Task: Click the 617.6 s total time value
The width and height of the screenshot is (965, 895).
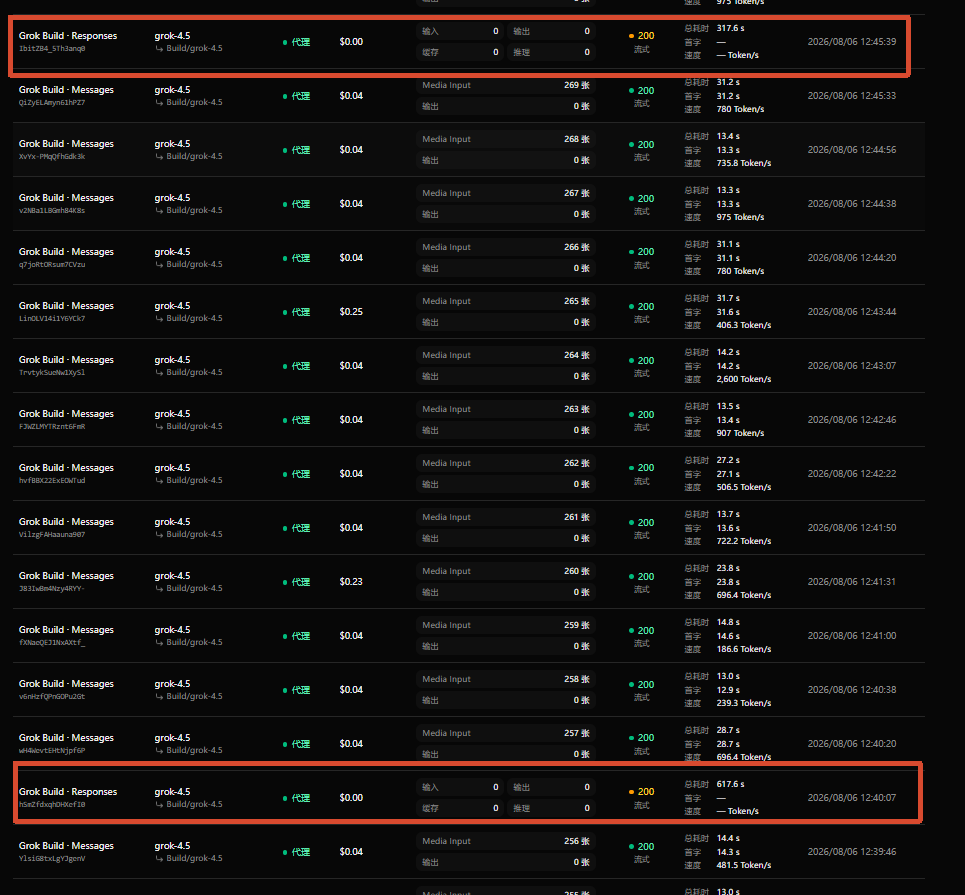Action: (x=731, y=784)
